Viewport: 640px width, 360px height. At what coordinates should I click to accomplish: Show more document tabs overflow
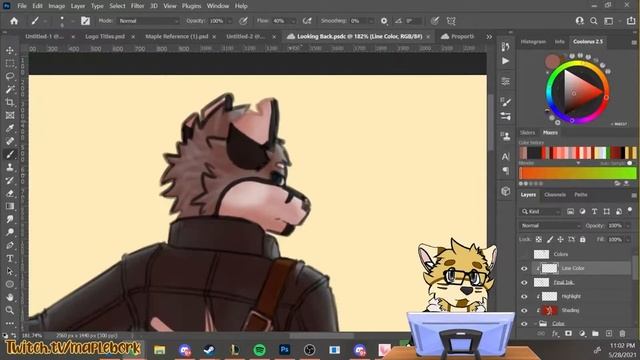coord(489,37)
